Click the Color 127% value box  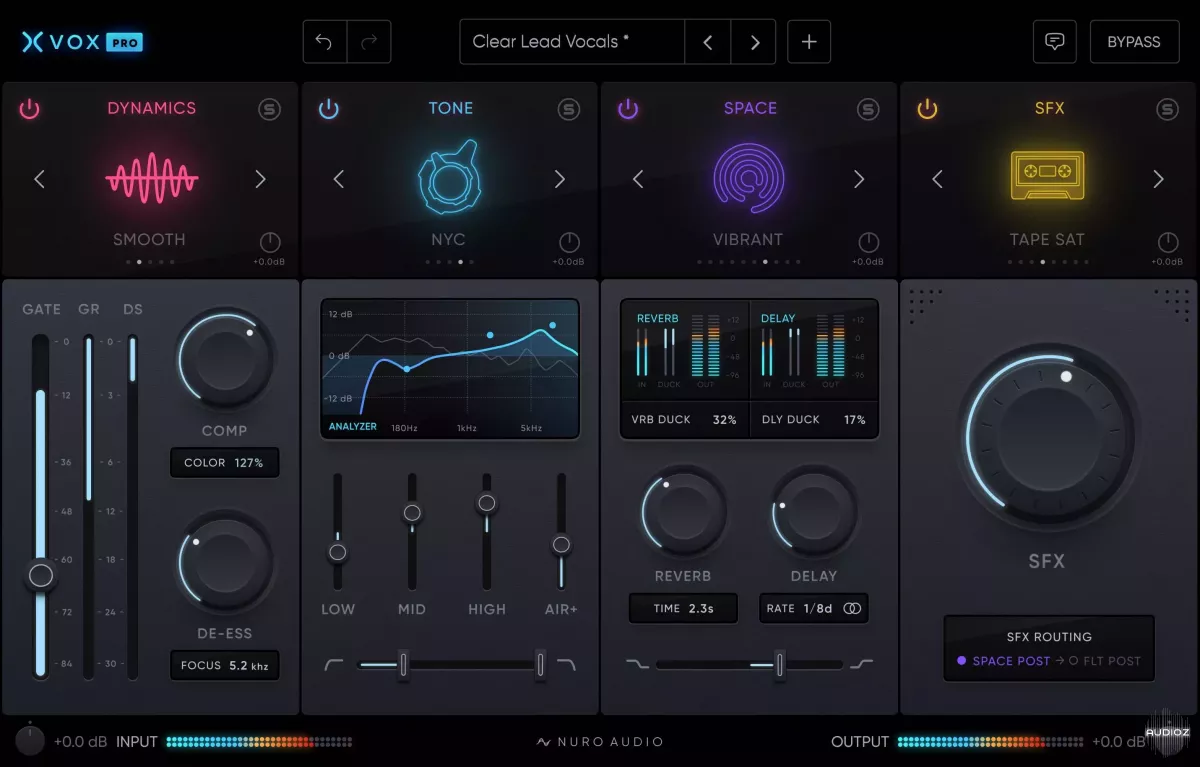(x=224, y=463)
